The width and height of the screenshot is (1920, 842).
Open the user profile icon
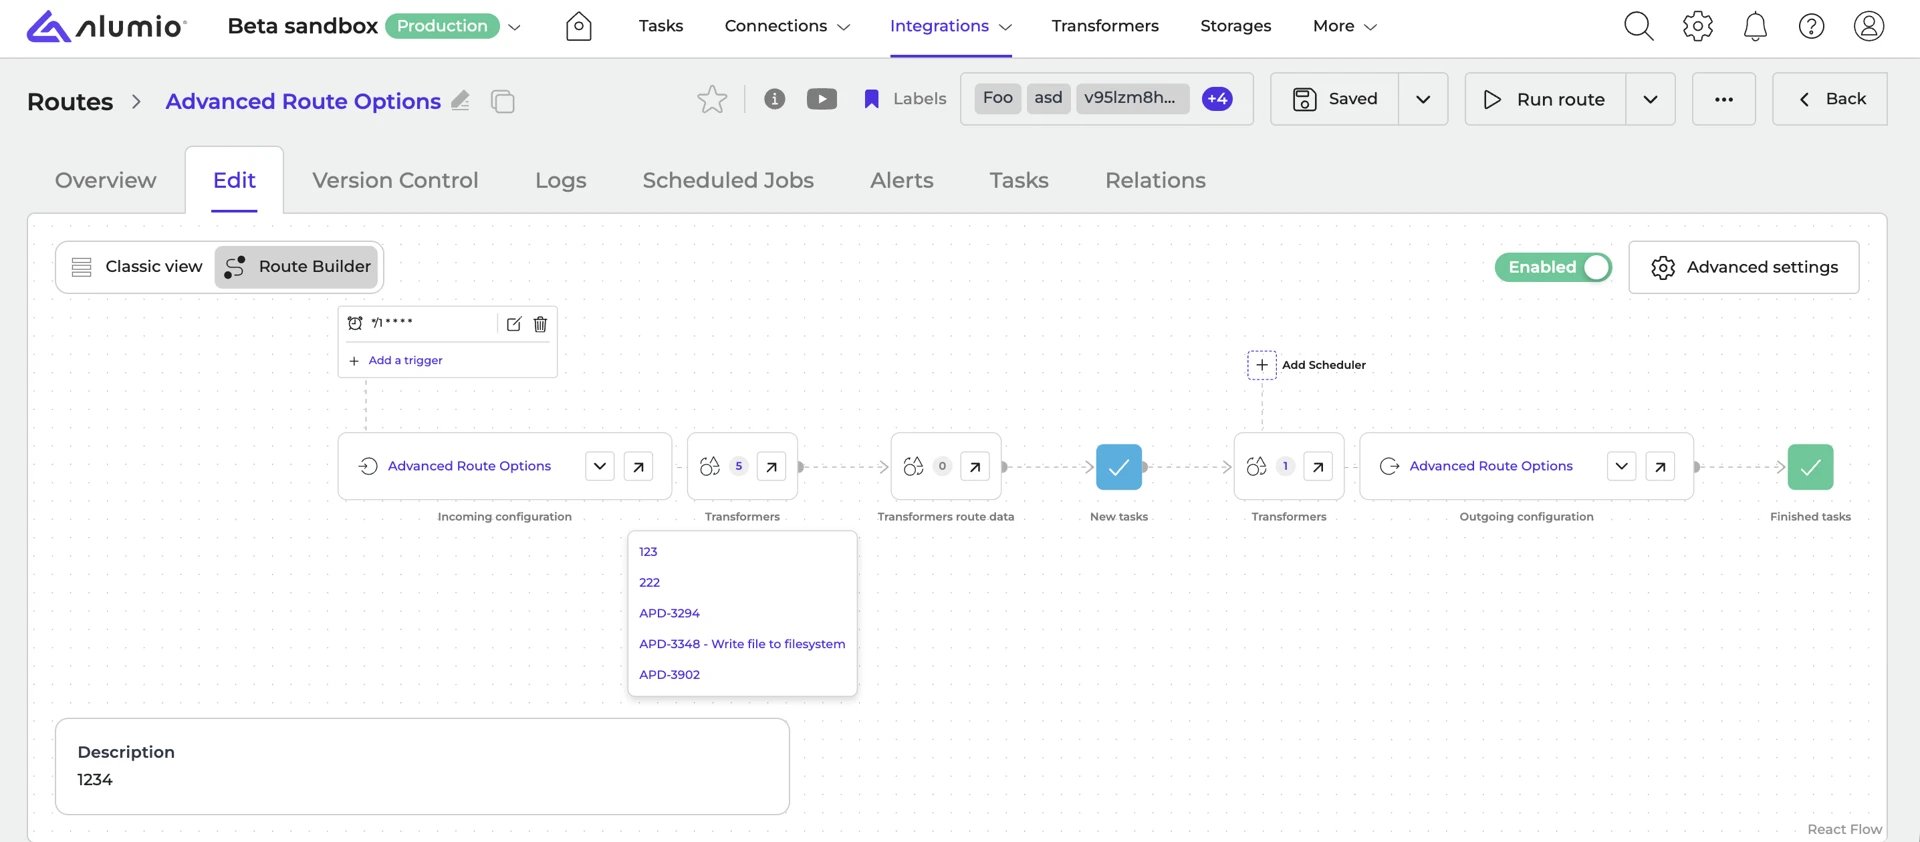coord(1868,26)
